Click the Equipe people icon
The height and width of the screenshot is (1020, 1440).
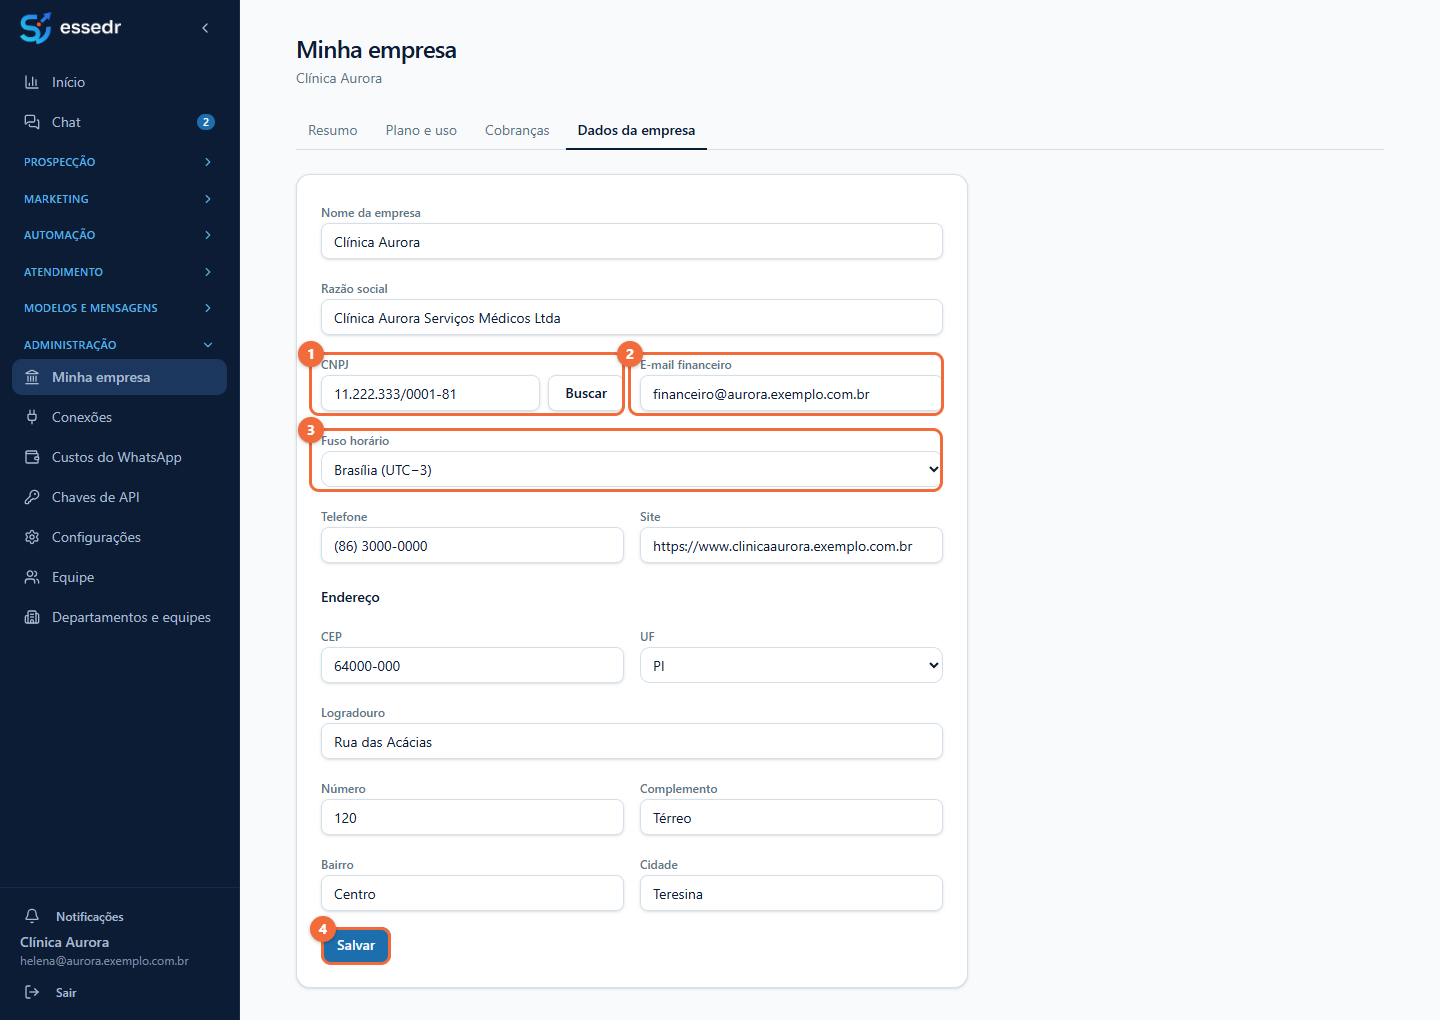[x=32, y=577]
